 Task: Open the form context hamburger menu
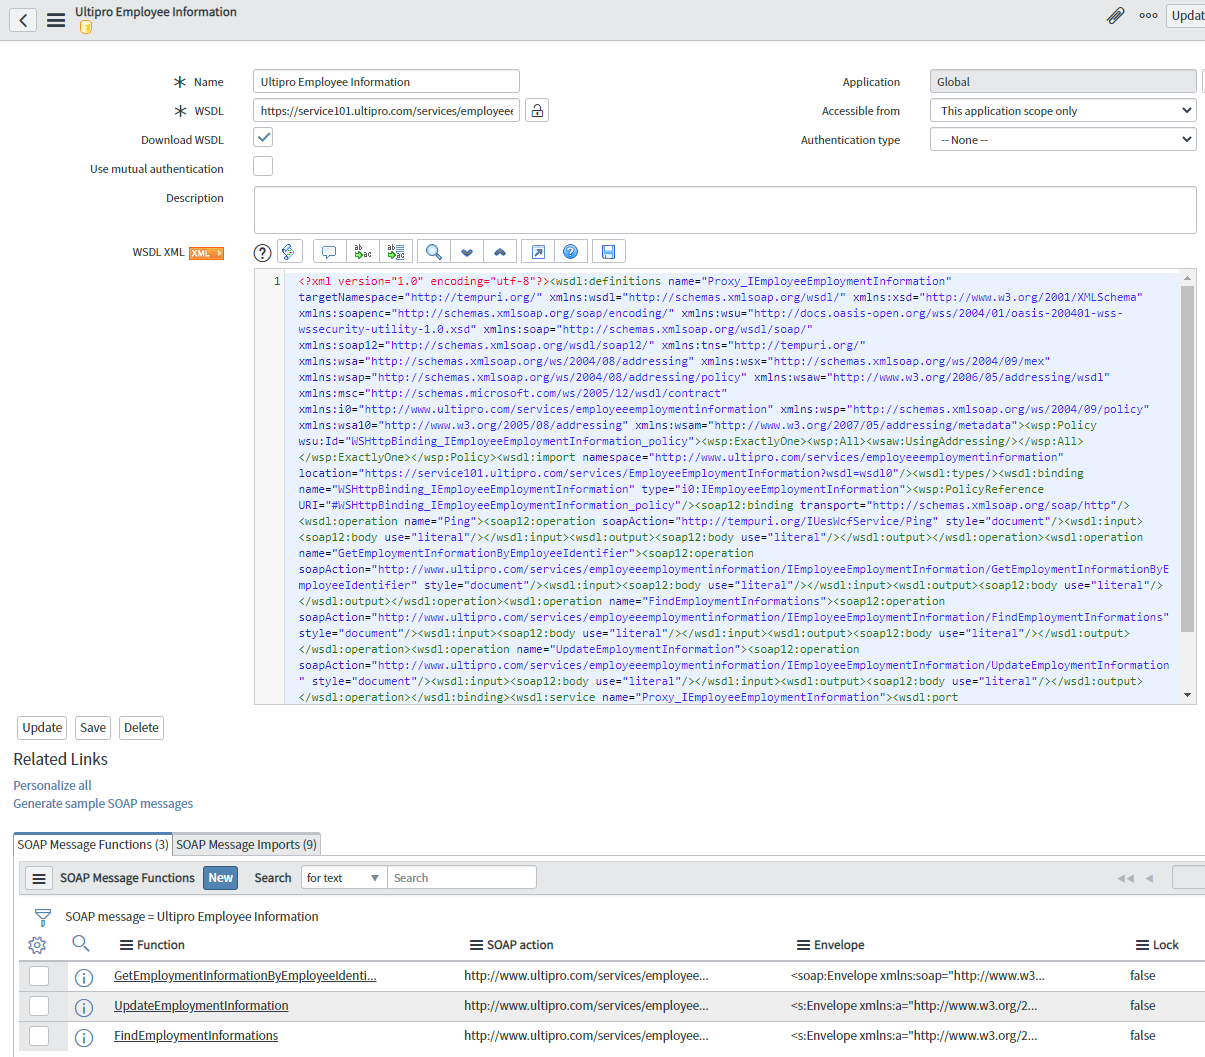pos(56,20)
